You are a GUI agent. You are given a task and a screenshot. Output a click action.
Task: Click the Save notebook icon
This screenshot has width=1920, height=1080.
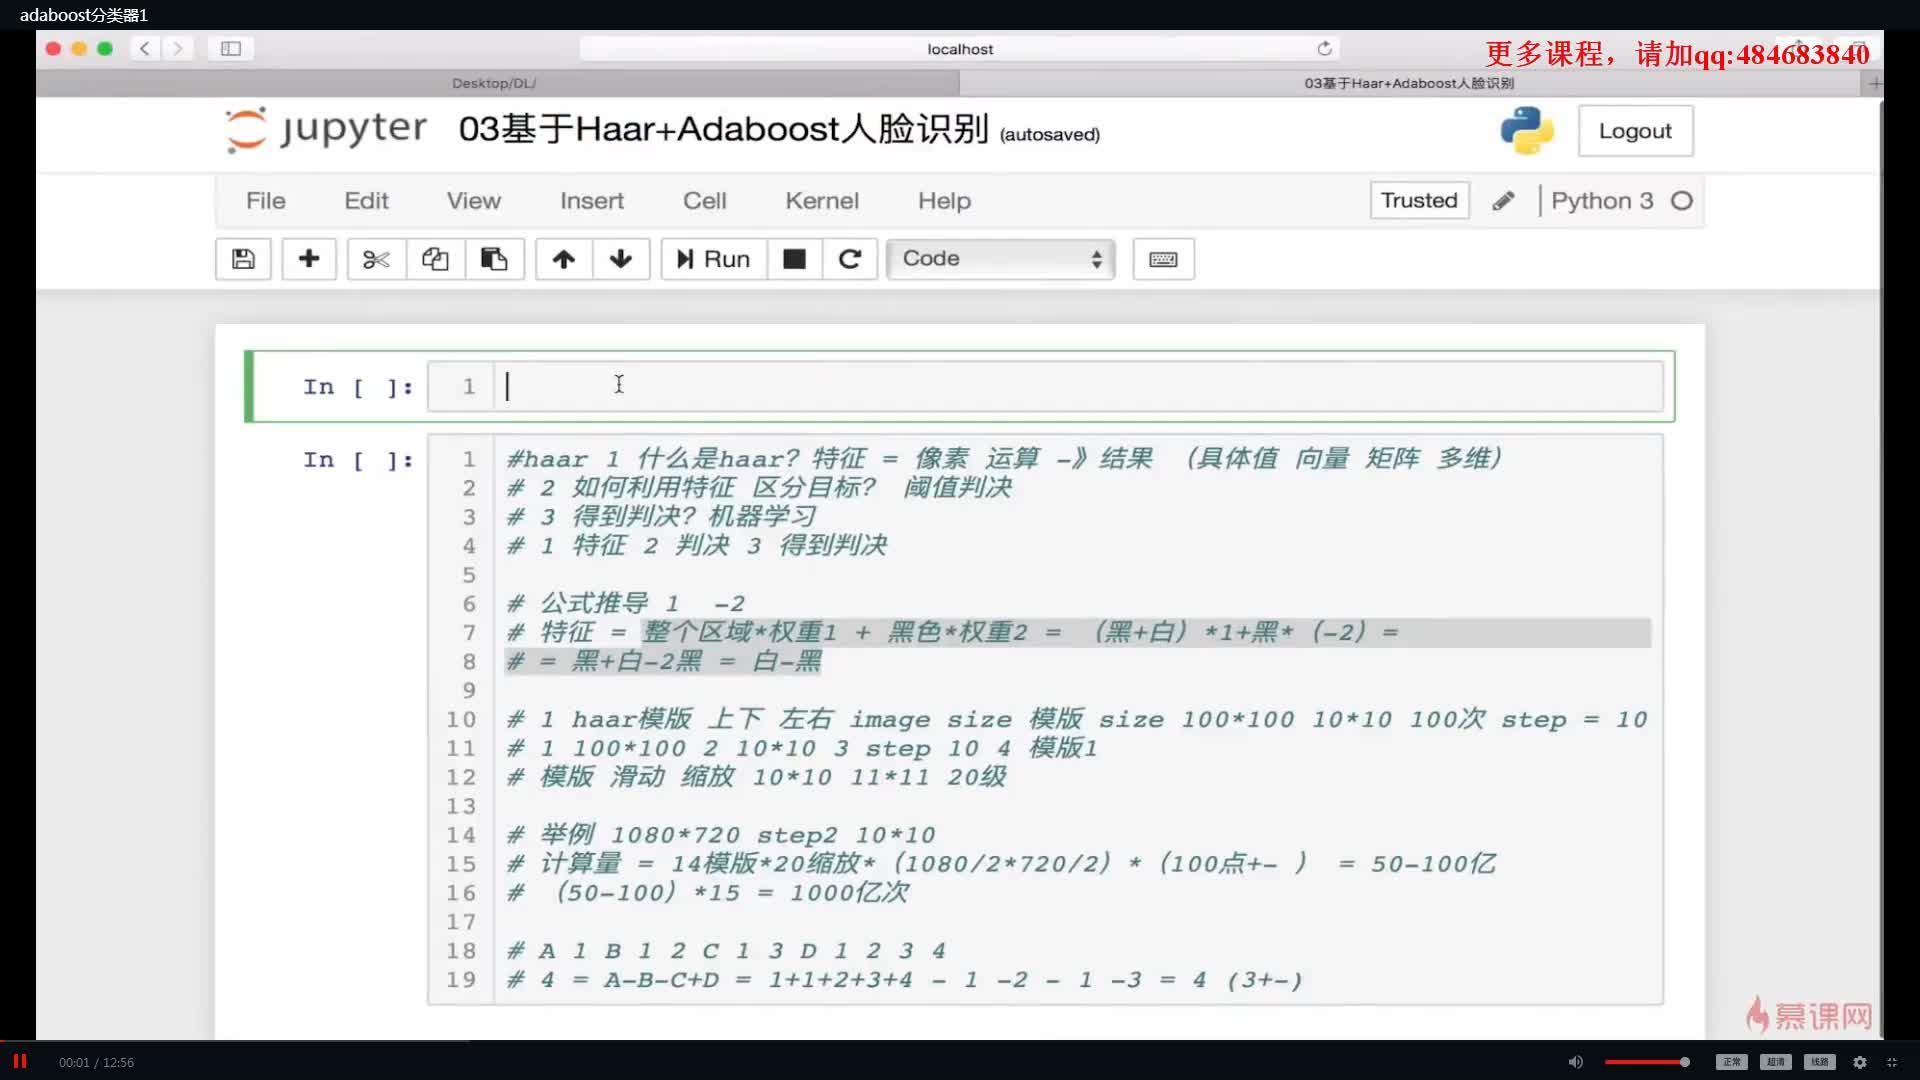(x=243, y=257)
